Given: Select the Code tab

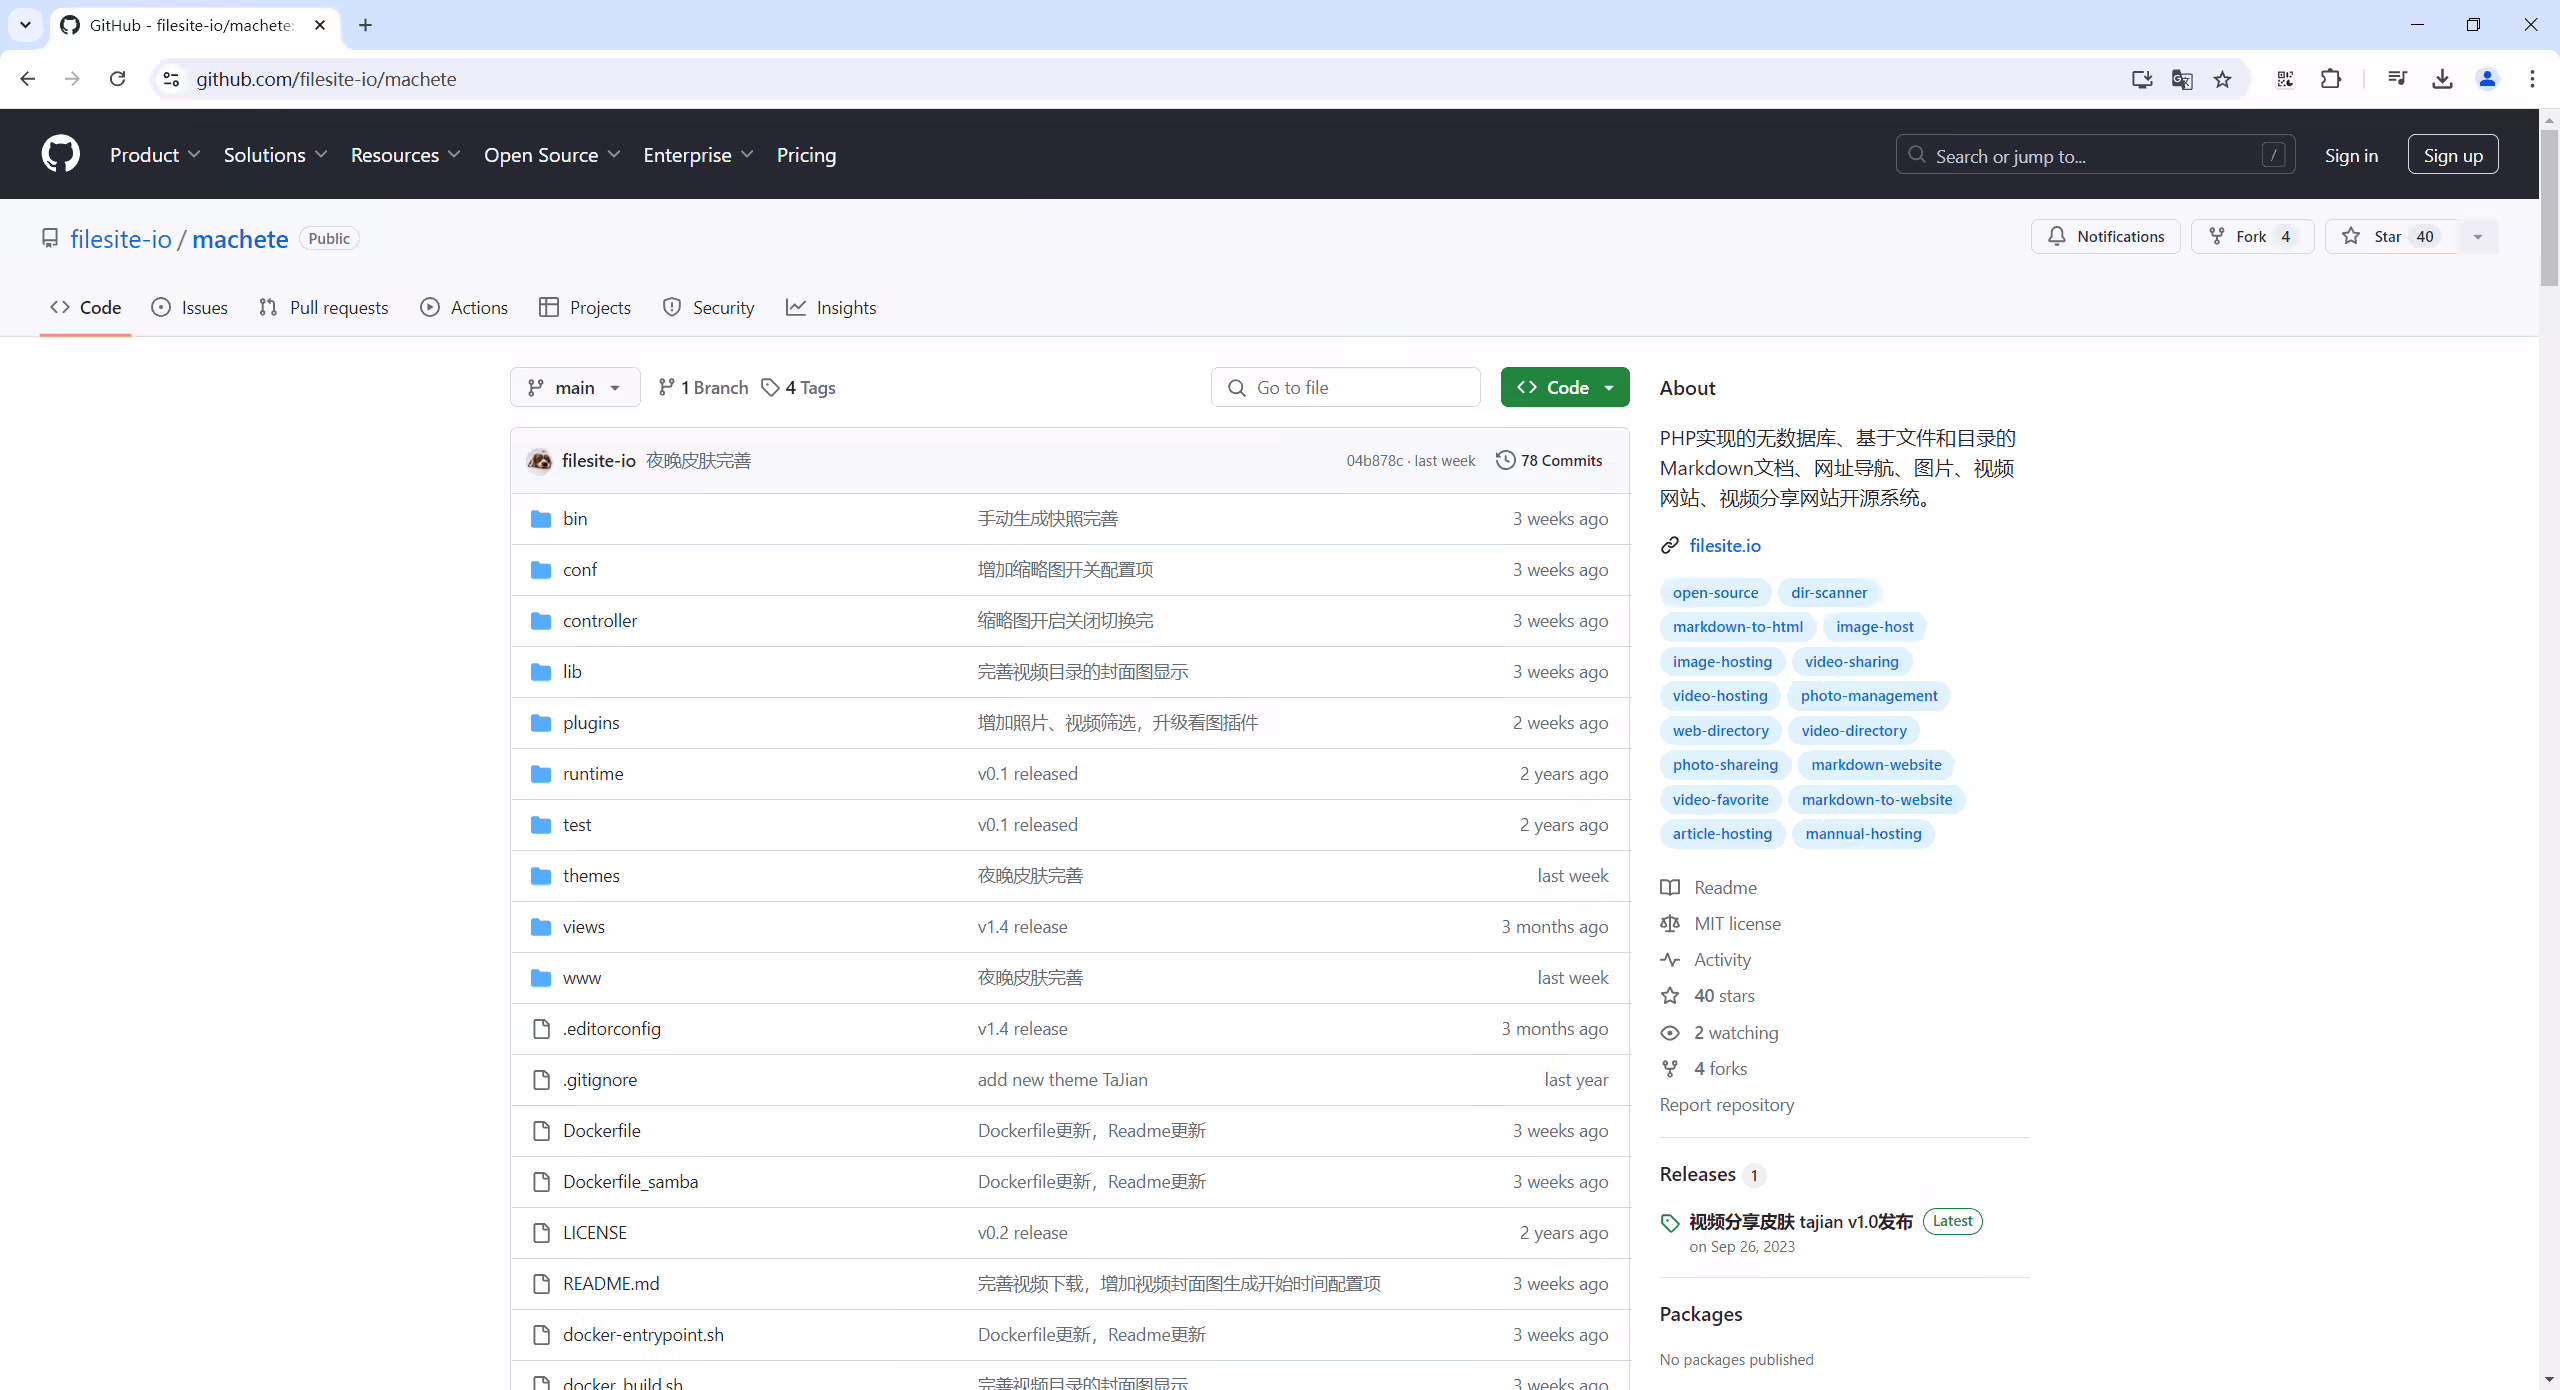Looking at the screenshot, I should click(86, 307).
